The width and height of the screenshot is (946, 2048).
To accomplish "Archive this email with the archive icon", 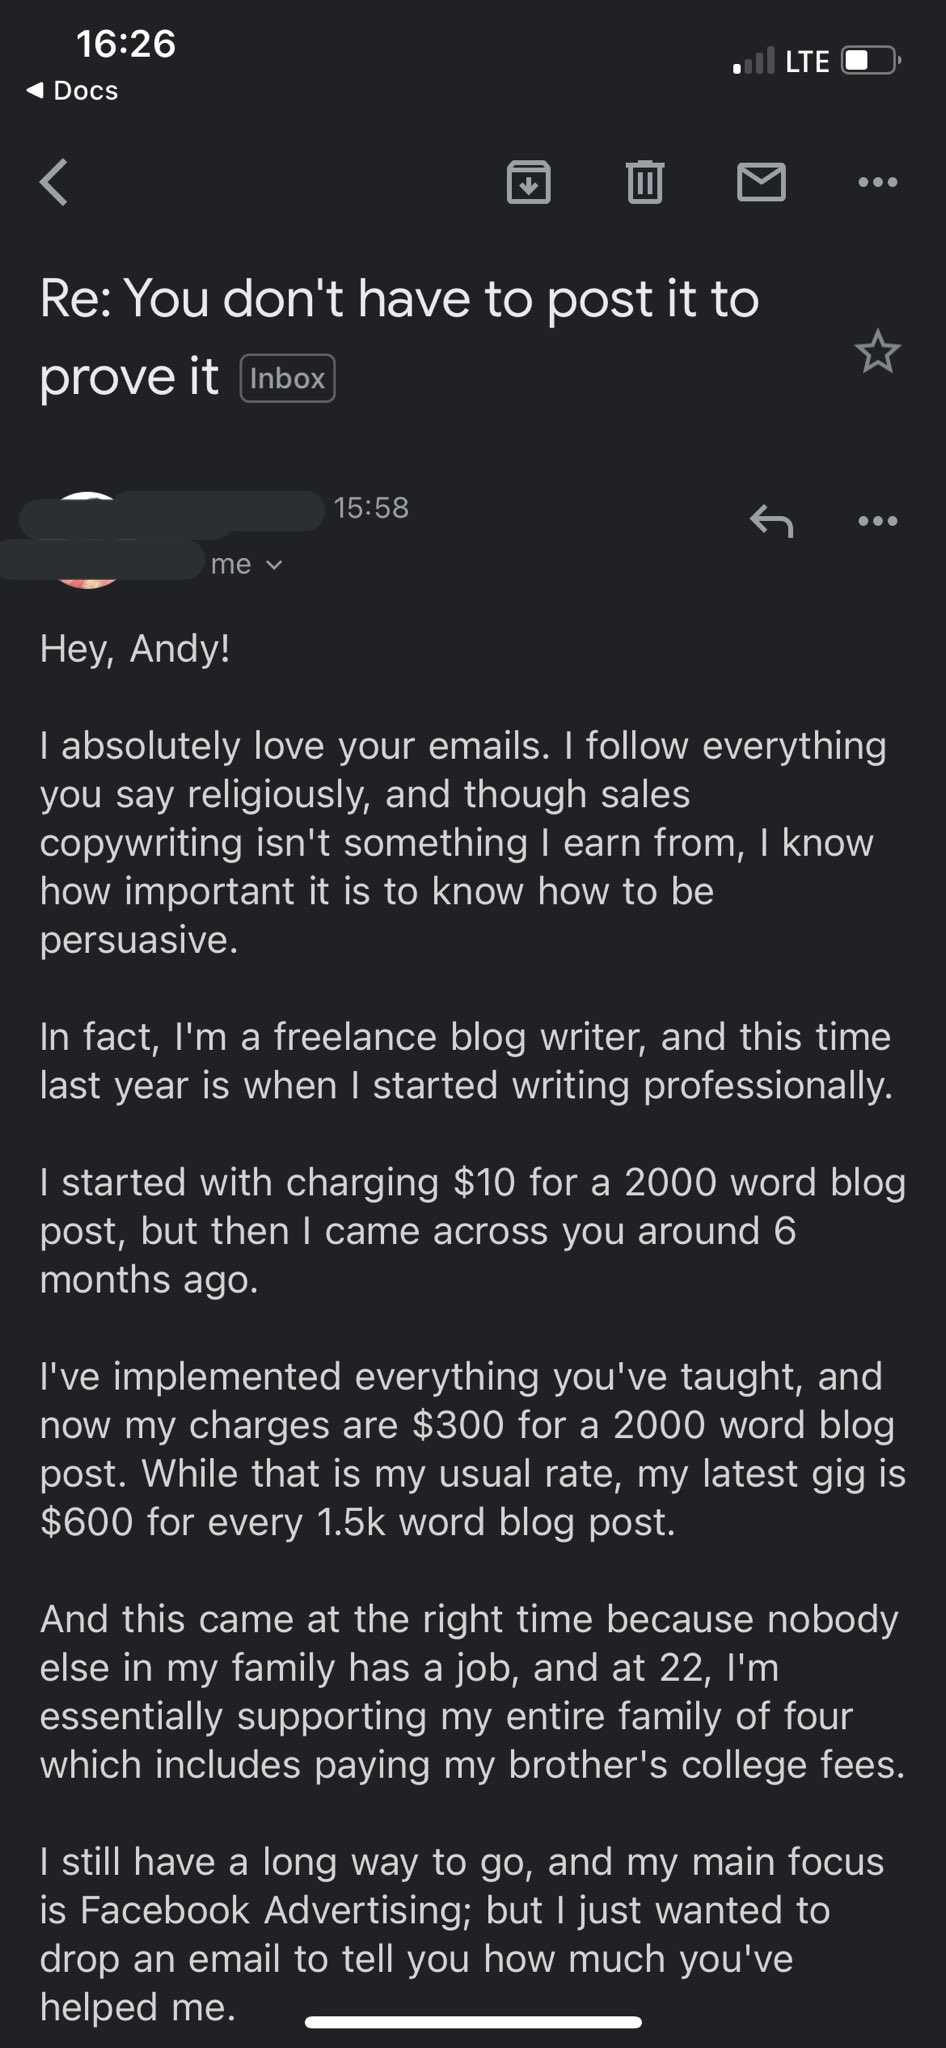I will [529, 182].
